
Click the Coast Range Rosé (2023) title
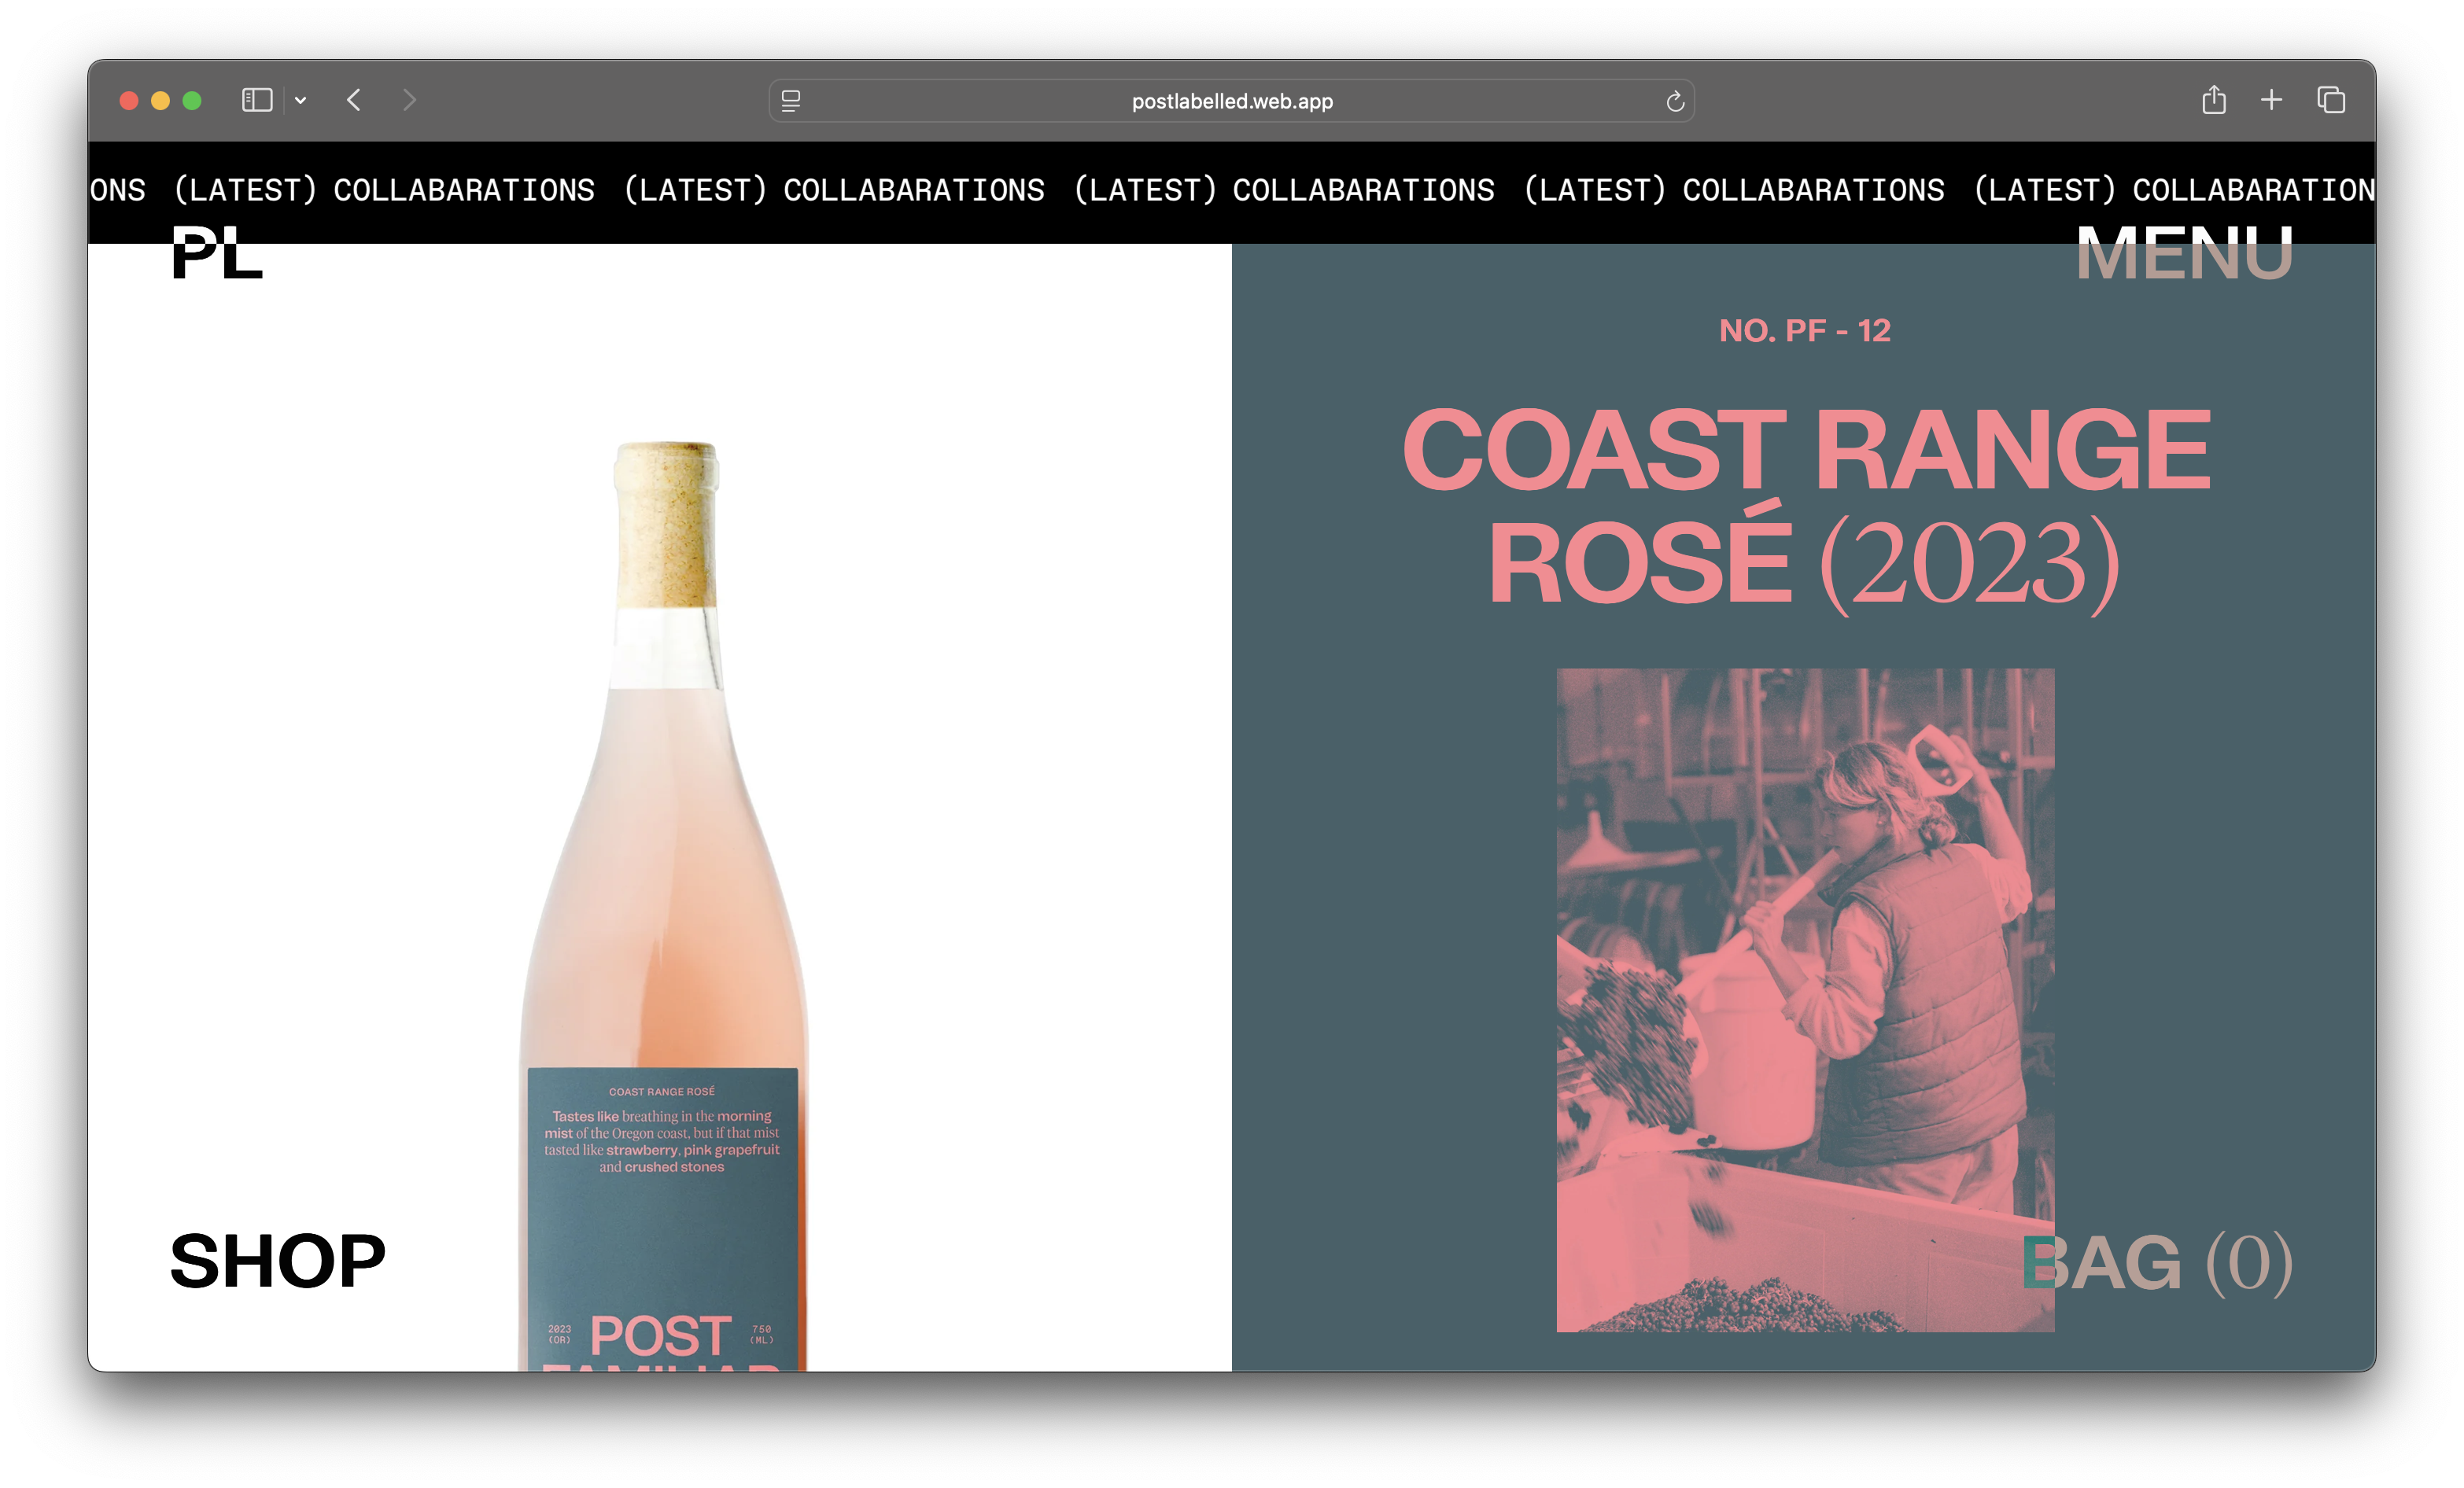1805,506
